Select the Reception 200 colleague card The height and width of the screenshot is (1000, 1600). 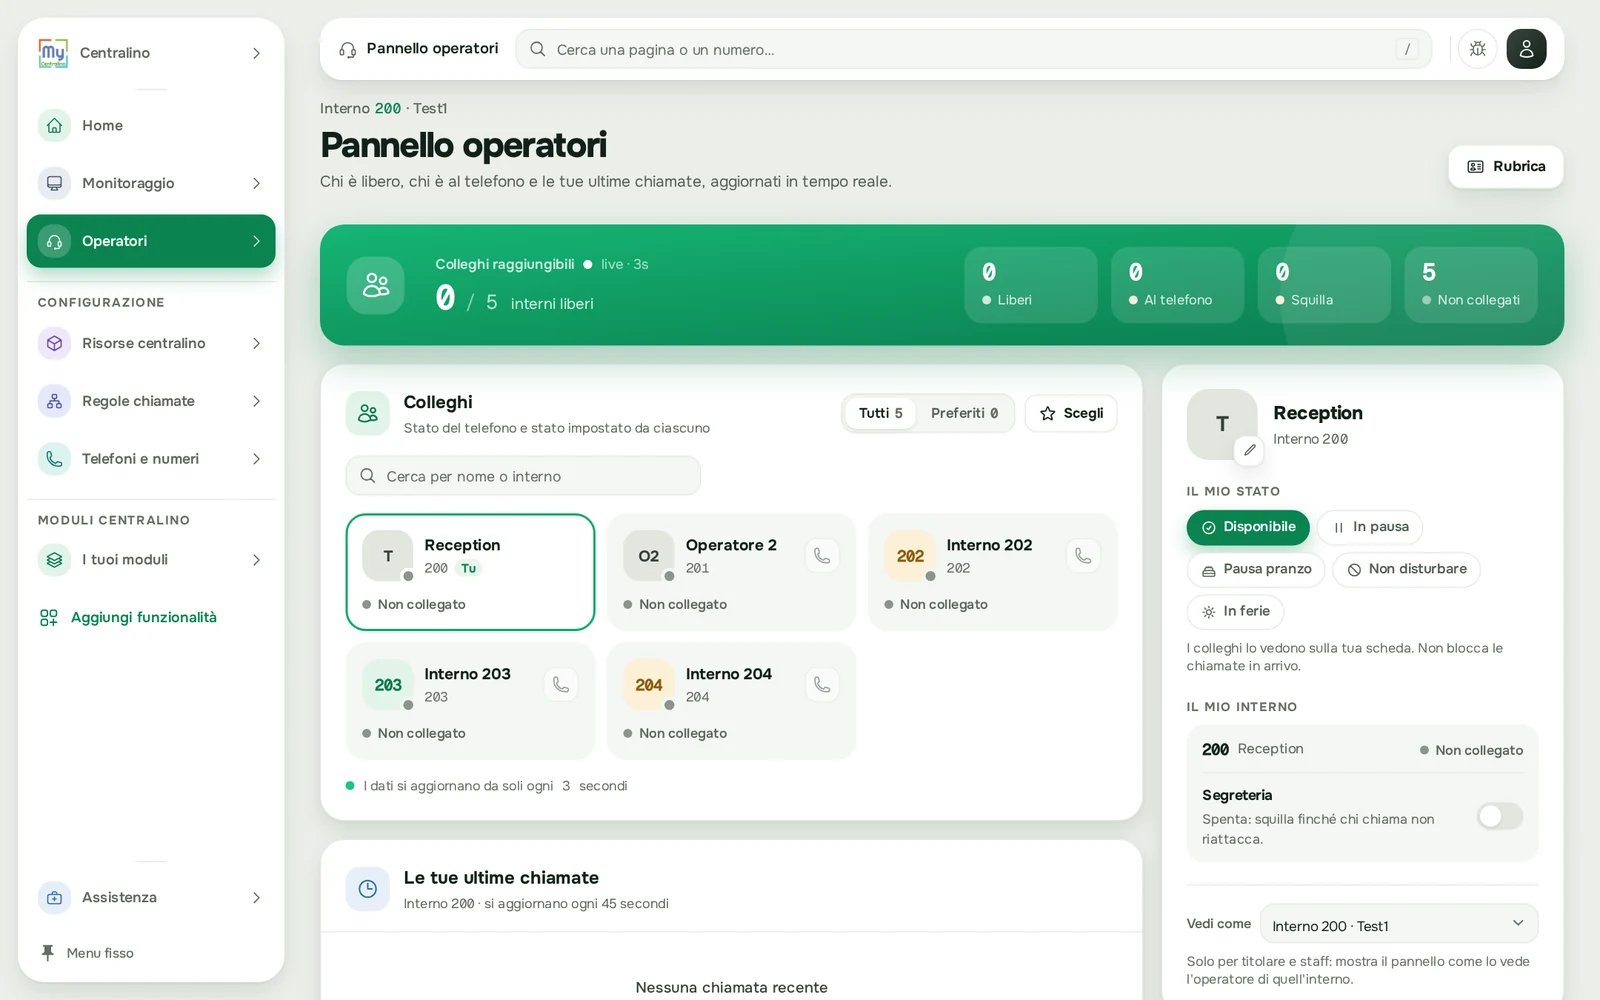[x=470, y=572]
